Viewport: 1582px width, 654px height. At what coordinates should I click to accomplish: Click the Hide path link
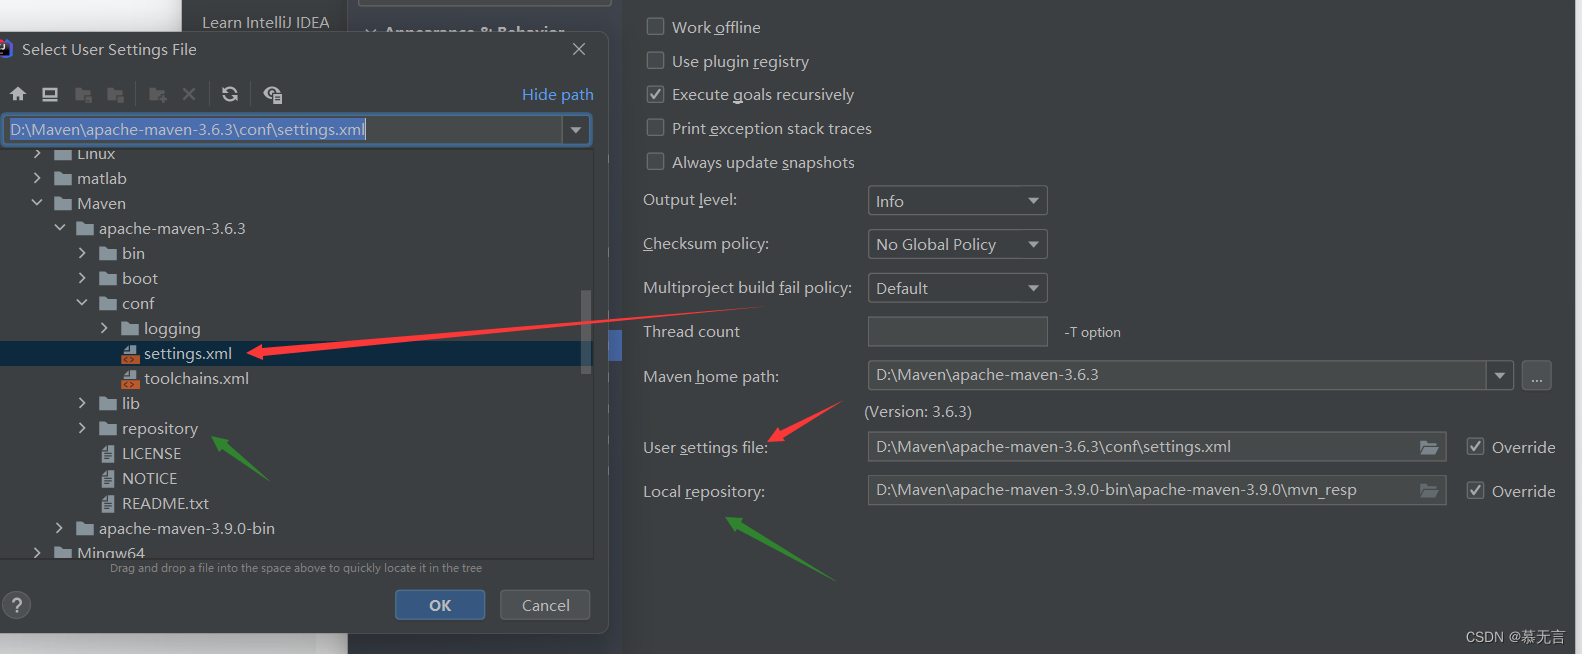click(558, 94)
